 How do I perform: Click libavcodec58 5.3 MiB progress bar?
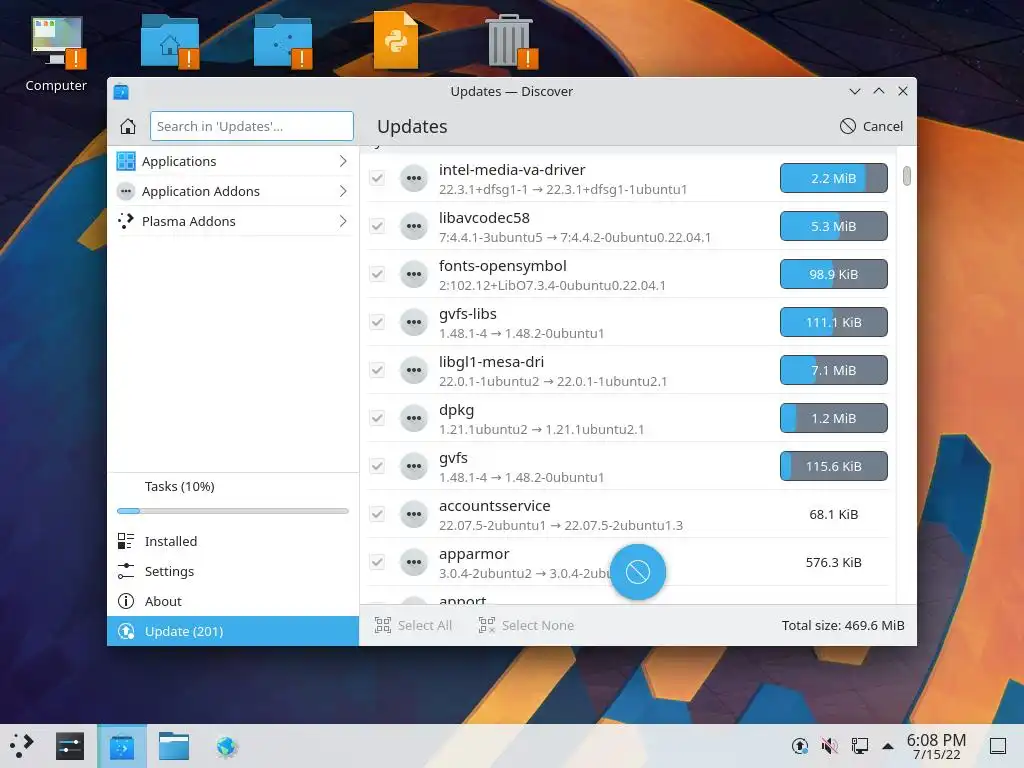[x=834, y=227]
